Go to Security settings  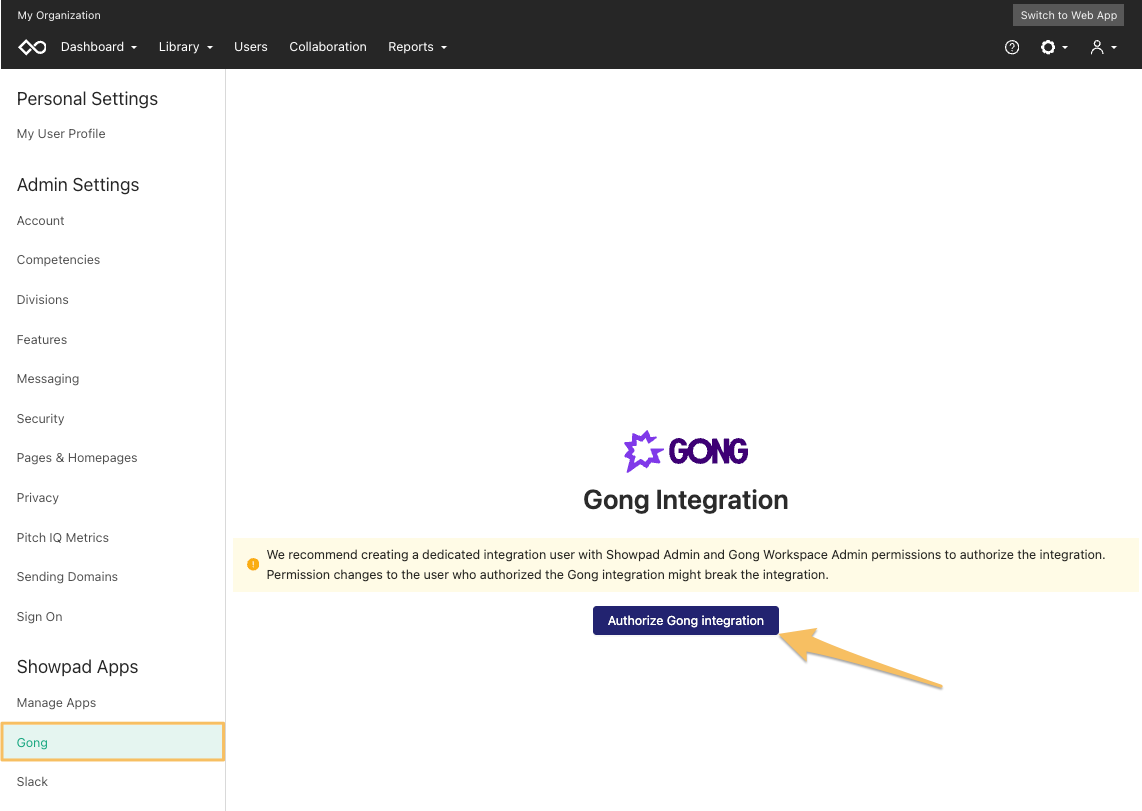pos(41,419)
